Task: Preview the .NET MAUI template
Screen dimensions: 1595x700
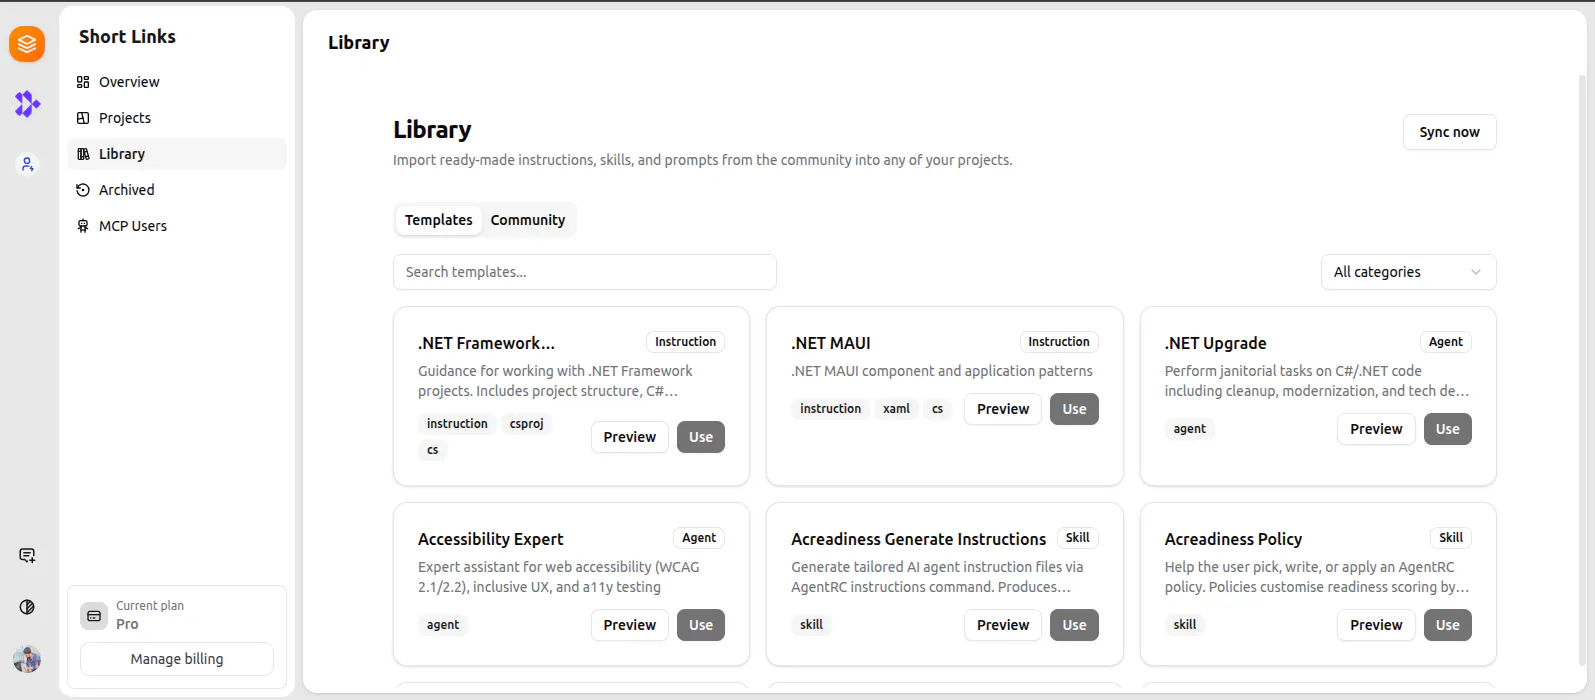Action: tap(1003, 409)
